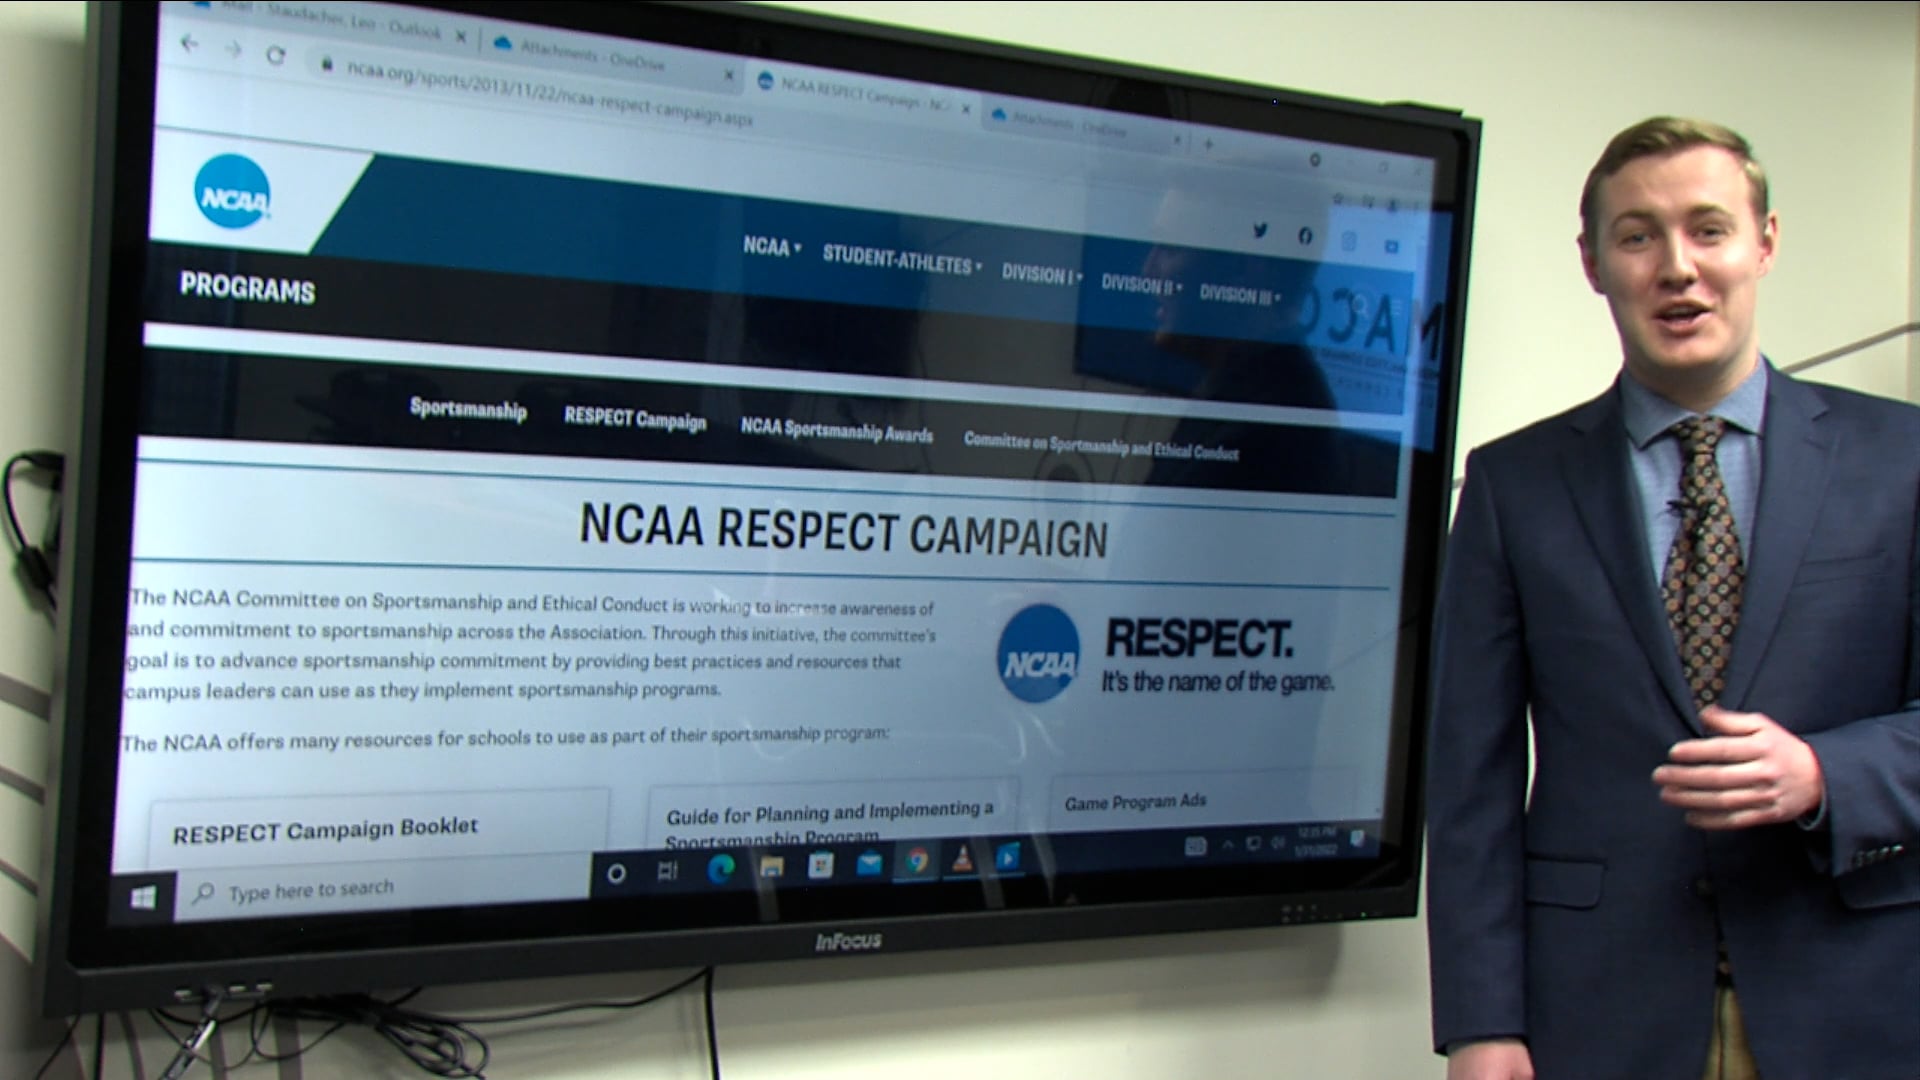Click the RESPECT It's the name of the game banner
Image resolution: width=1920 pixels, height=1080 pixels.
pos(1165,654)
